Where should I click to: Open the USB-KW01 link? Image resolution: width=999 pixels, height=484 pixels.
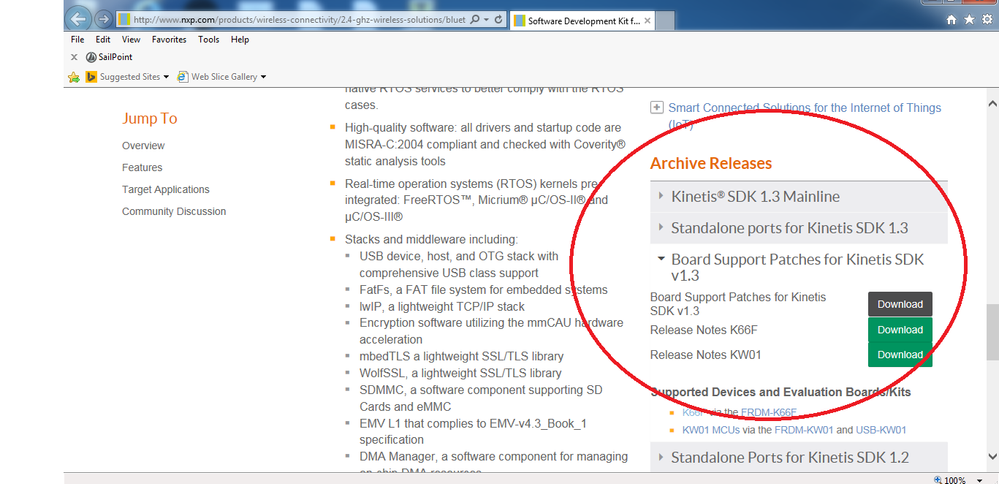[x=881, y=431]
